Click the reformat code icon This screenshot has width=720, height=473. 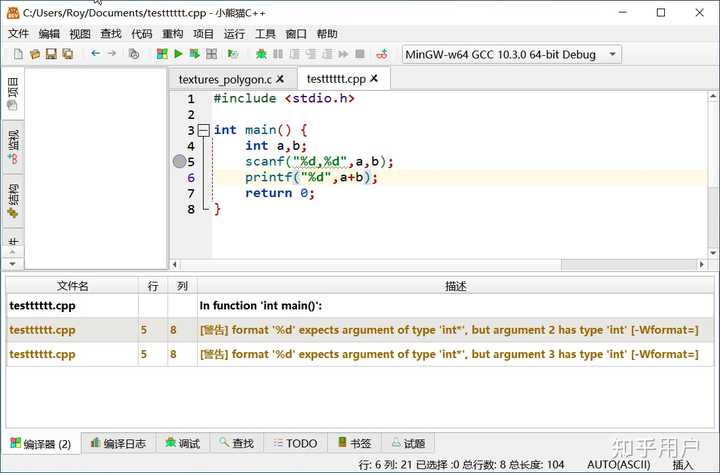click(x=134, y=54)
